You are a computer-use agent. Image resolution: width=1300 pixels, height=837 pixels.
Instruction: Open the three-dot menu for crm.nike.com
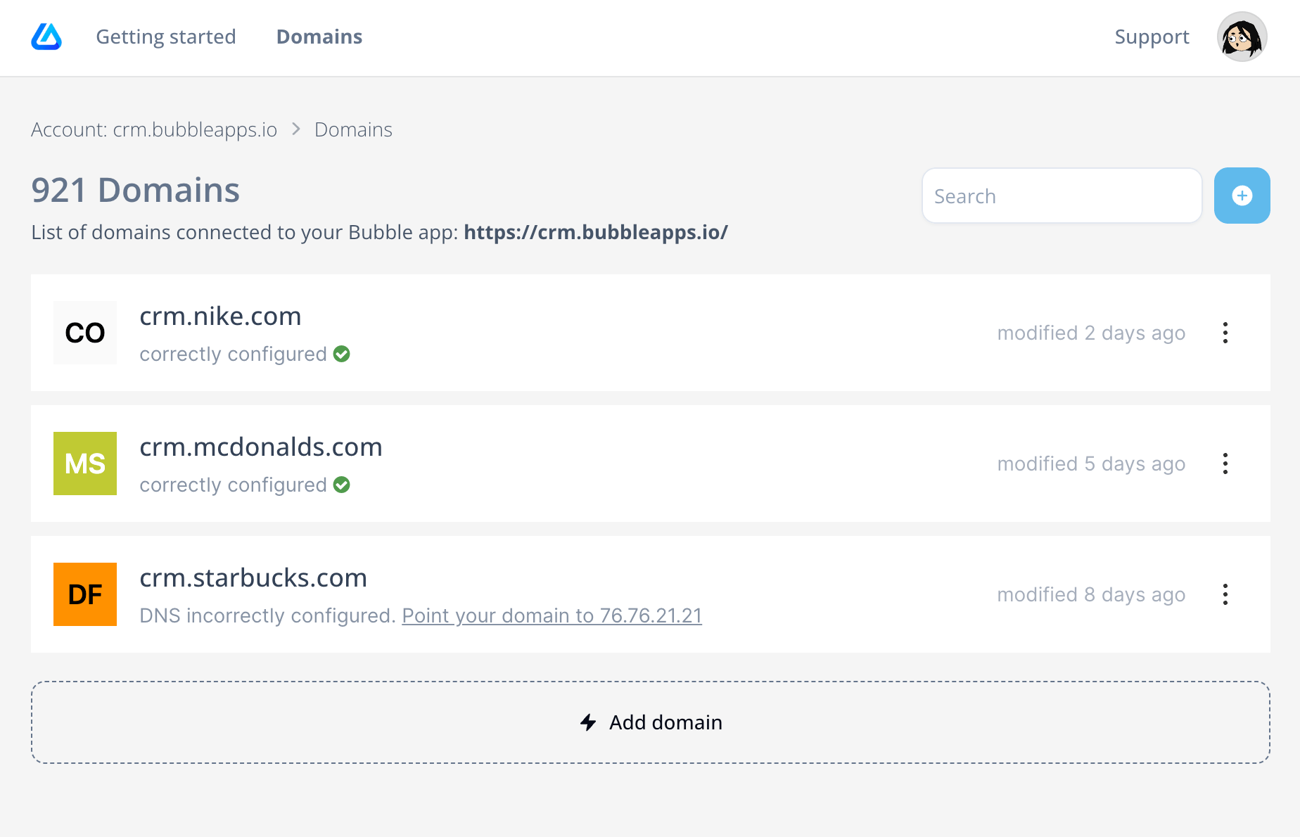point(1225,333)
